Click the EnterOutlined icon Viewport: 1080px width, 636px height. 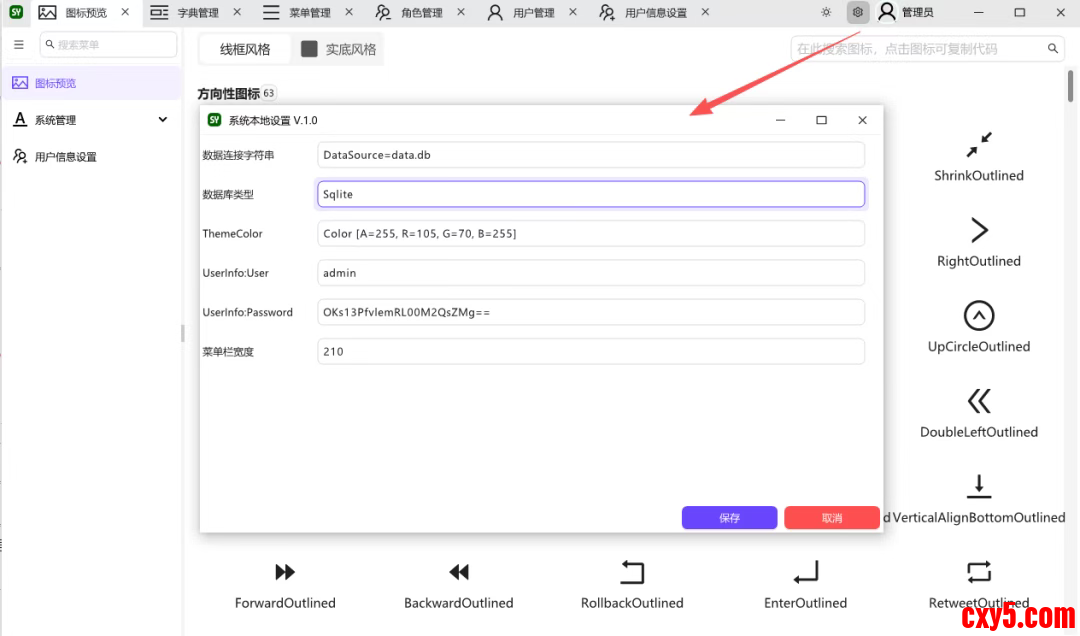[805, 572]
